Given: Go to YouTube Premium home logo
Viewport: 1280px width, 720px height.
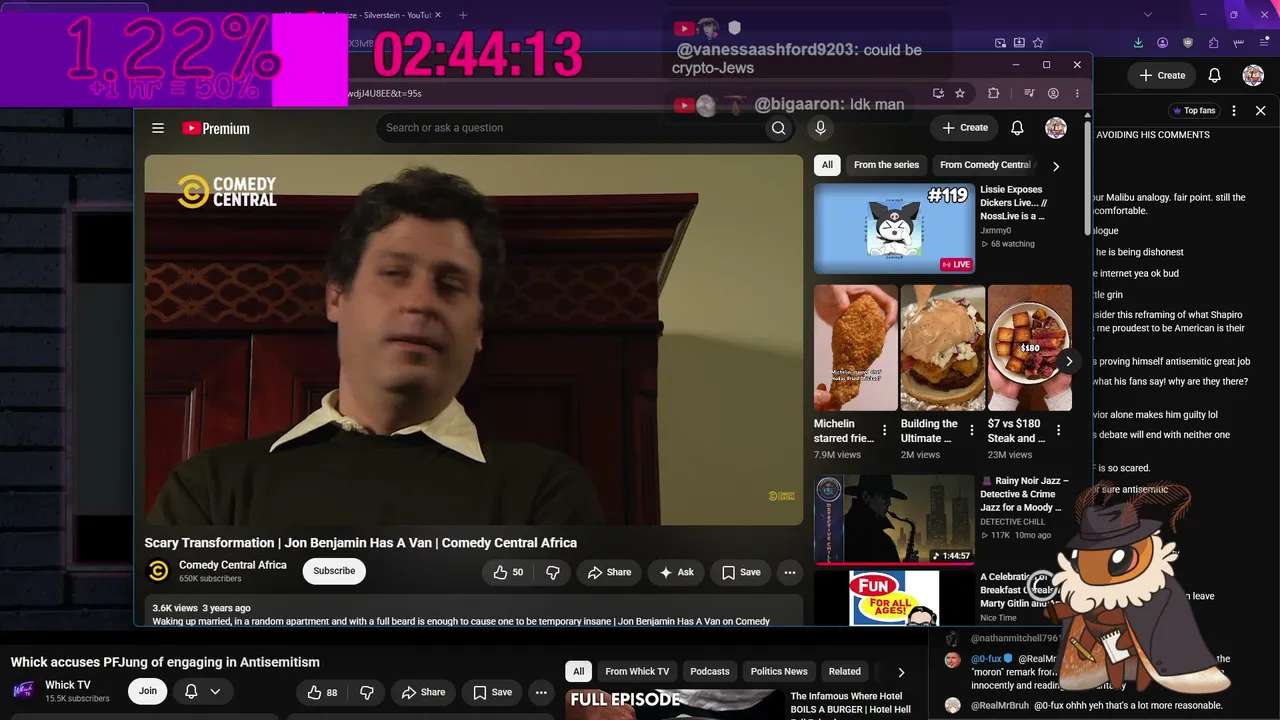Looking at the screenshot, I should (x=216, y=128).
